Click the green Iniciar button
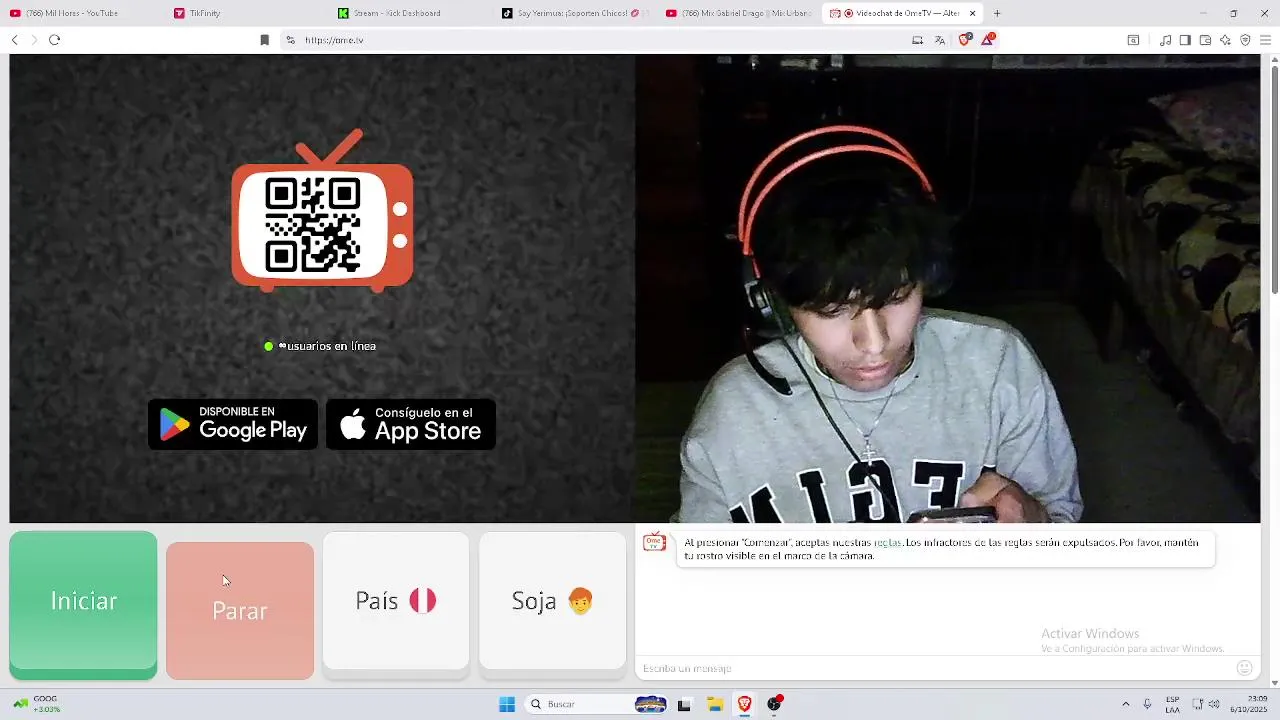The height and width of the screenshot is (720, 1280). click(83, 605)
